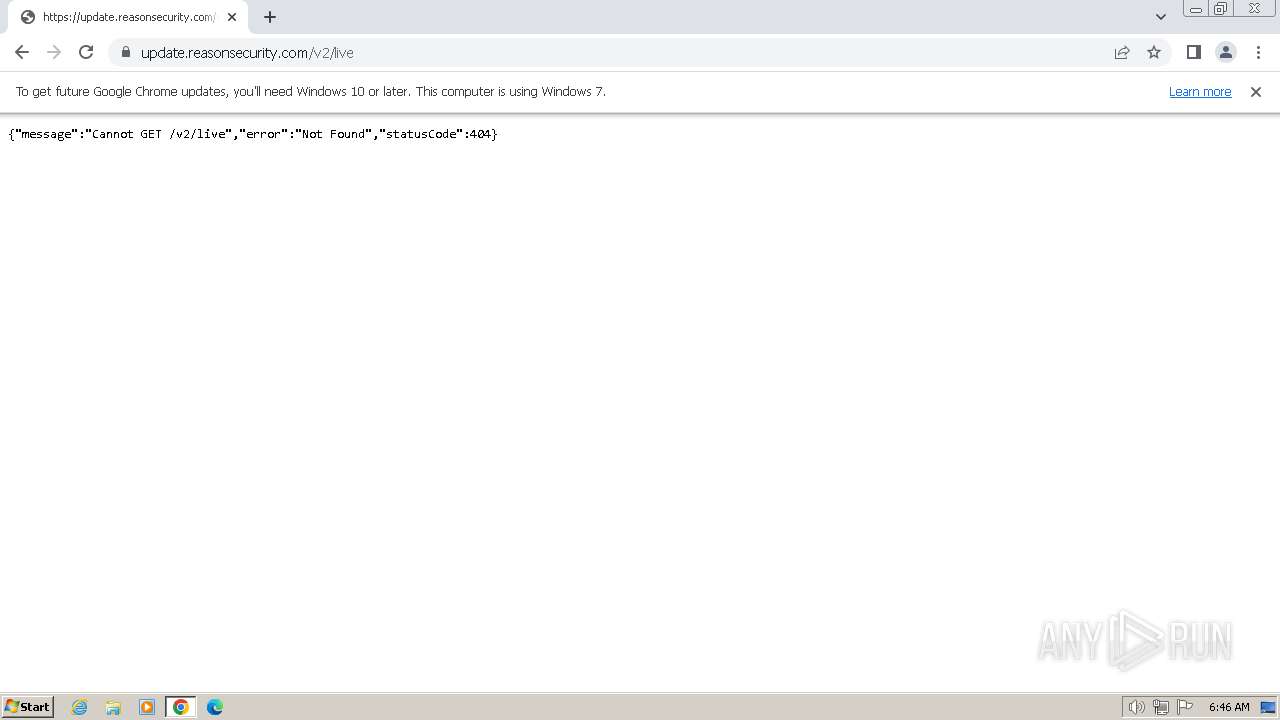Click the JSON 404 error message text
The height and width of the screenshot is (720, 1280).
tap(253, 134)
